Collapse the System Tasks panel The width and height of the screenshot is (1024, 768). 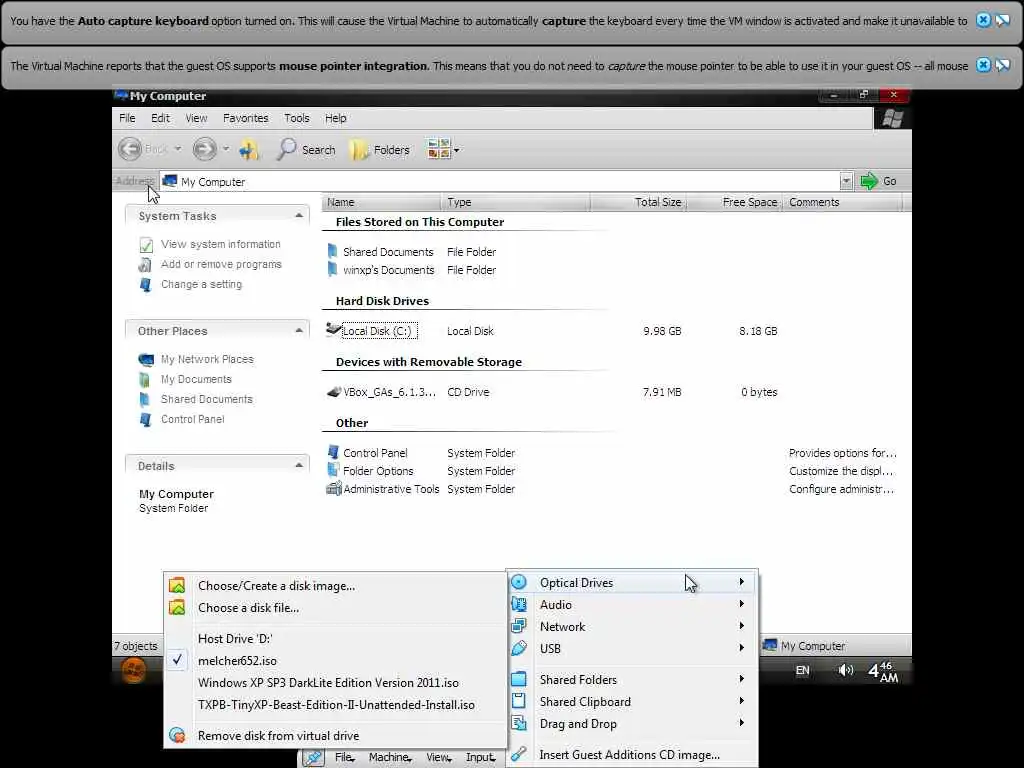pyautogui.click(x=298, y=216)
